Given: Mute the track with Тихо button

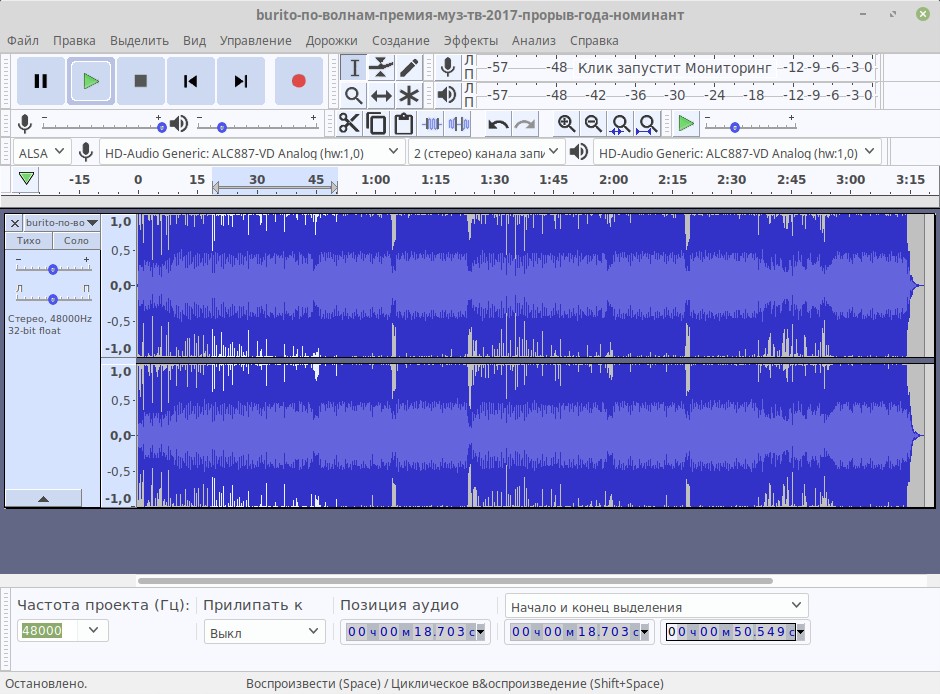Looking at the screenshot, I should pos(29,241).
